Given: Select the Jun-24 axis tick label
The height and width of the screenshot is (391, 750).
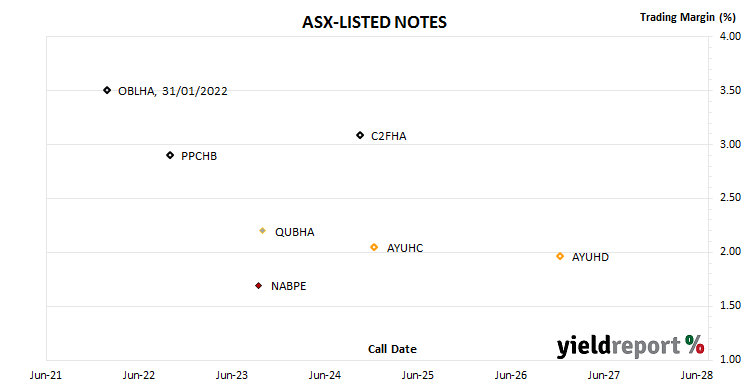Looking at the screenshot, I should 325,375.
